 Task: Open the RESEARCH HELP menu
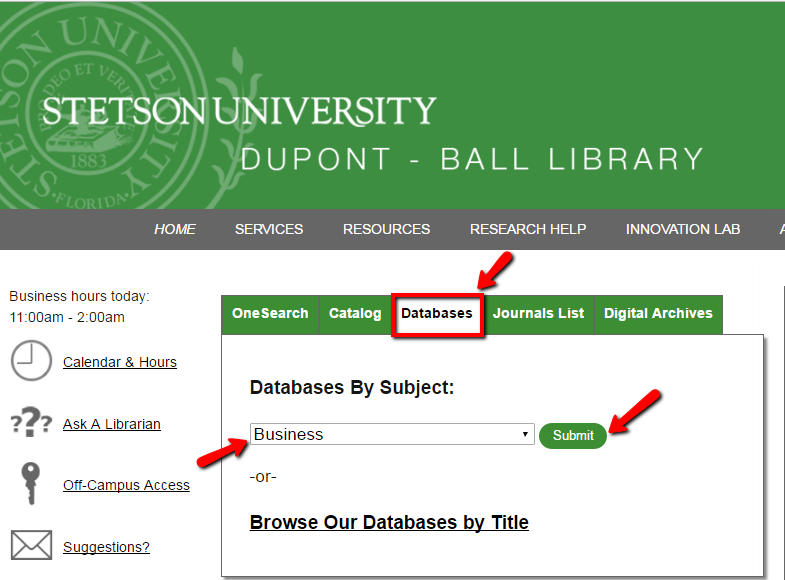(x=528, y=229)
